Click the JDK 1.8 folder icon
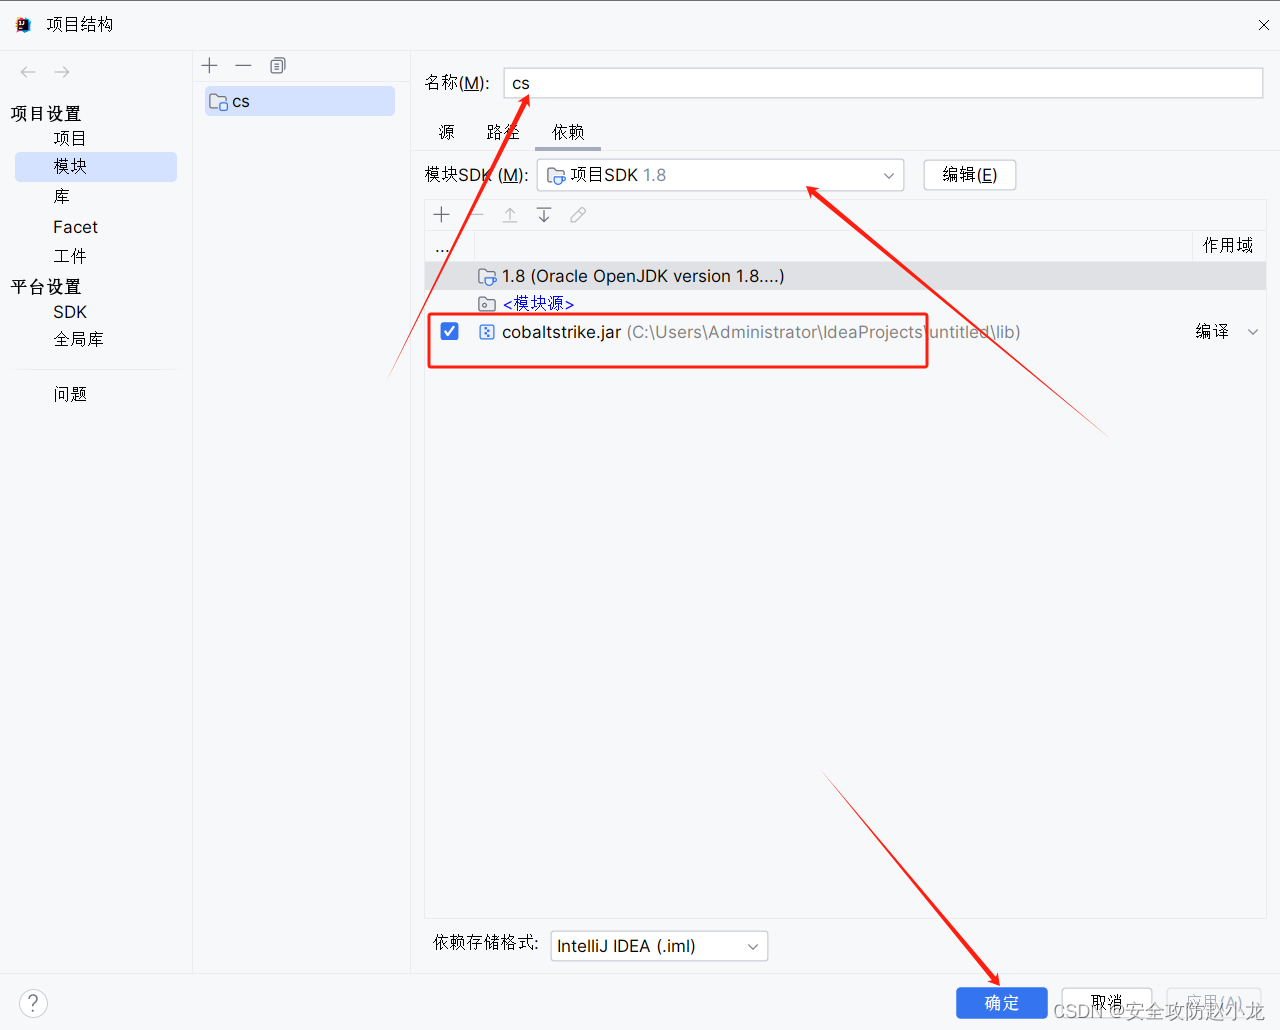 pyautogui.click(x=487, y=276)
